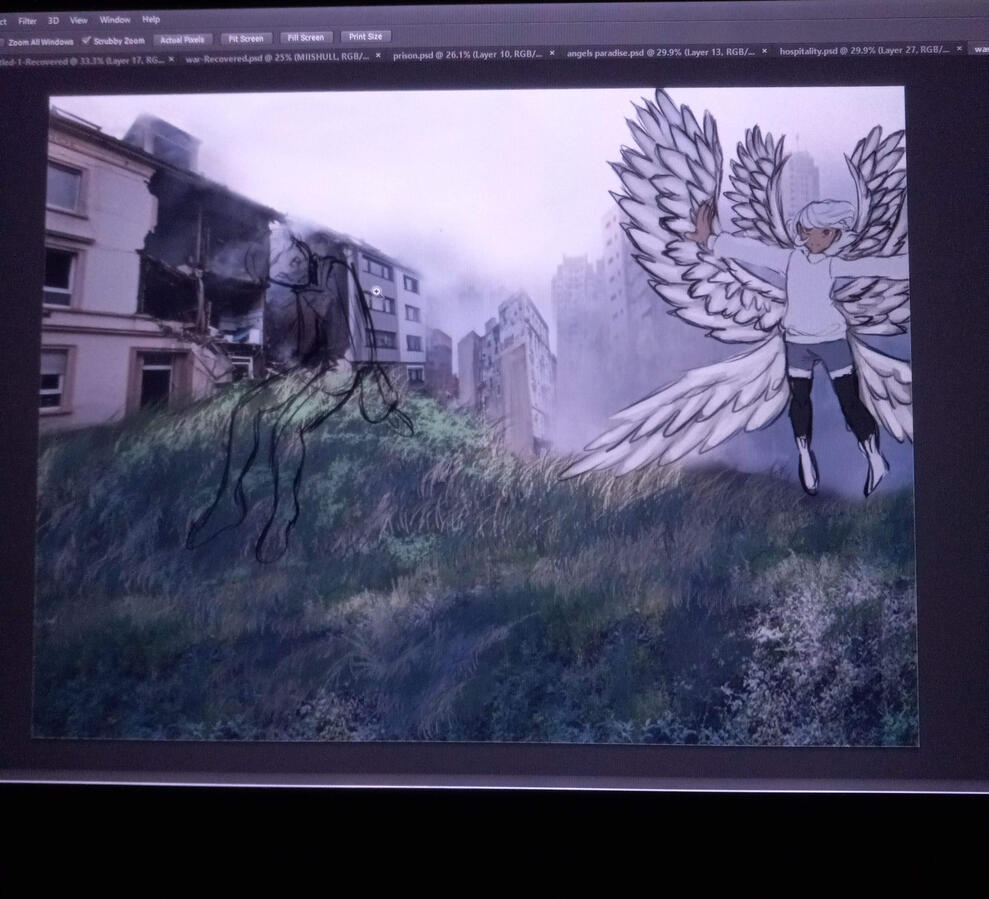Image resolution: width=989 pixels, height=899 pixels.
Task: Switch to the Untitled-1-Recovered document tab
Action: pos(80,60)
